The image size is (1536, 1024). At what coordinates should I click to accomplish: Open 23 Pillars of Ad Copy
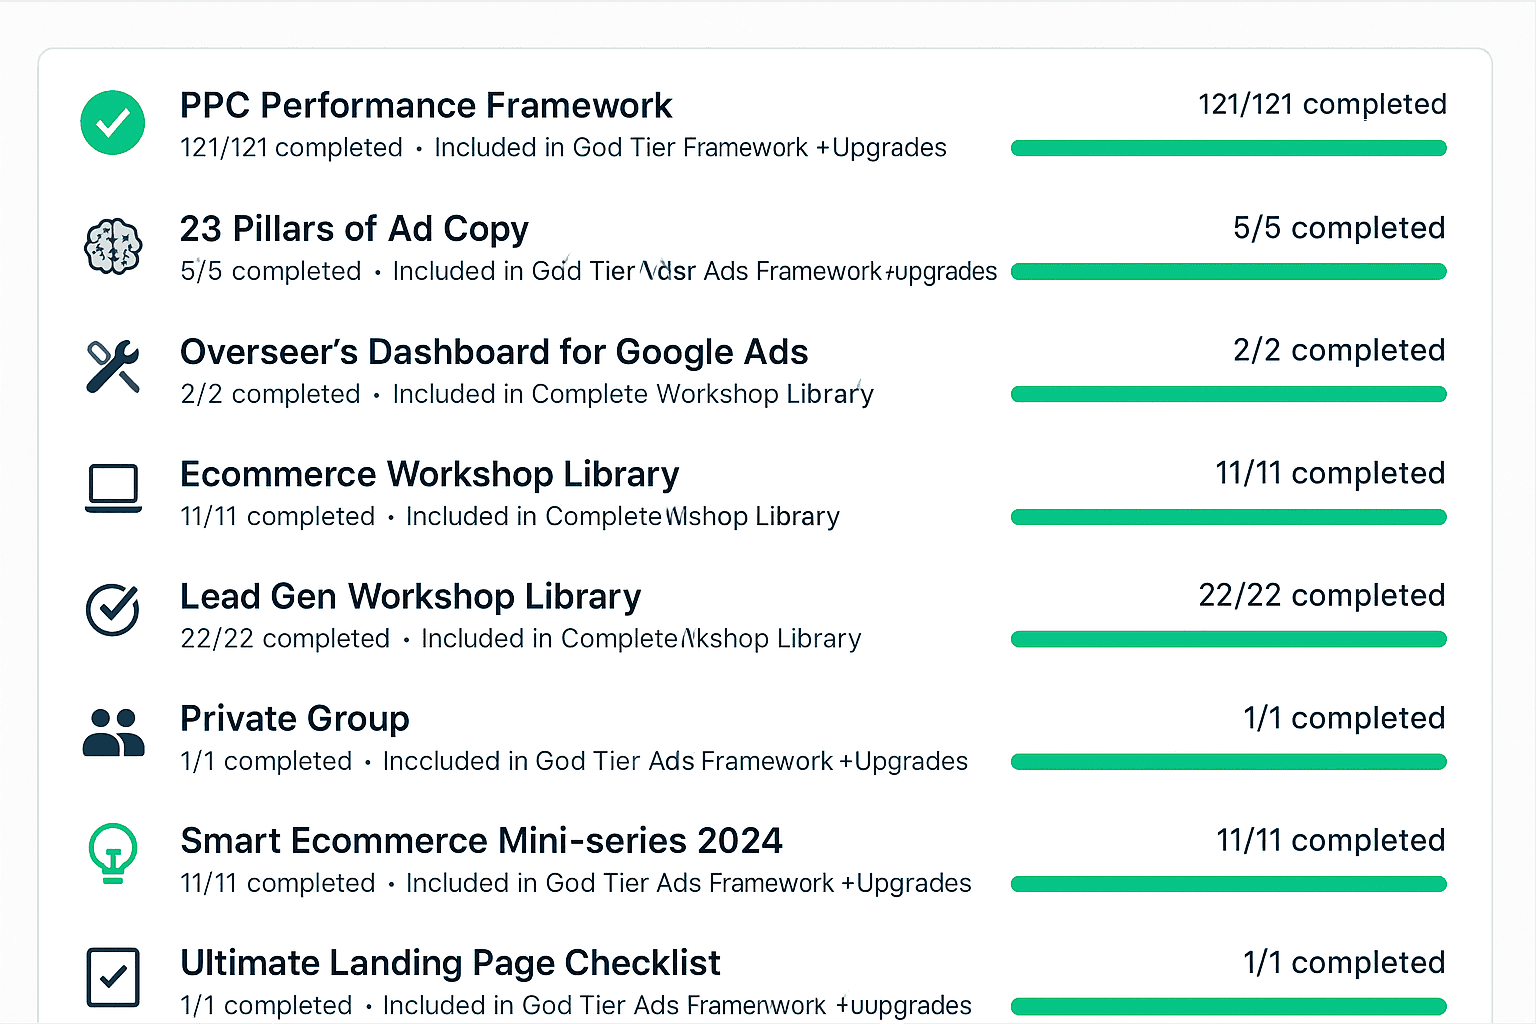(354, 229)
